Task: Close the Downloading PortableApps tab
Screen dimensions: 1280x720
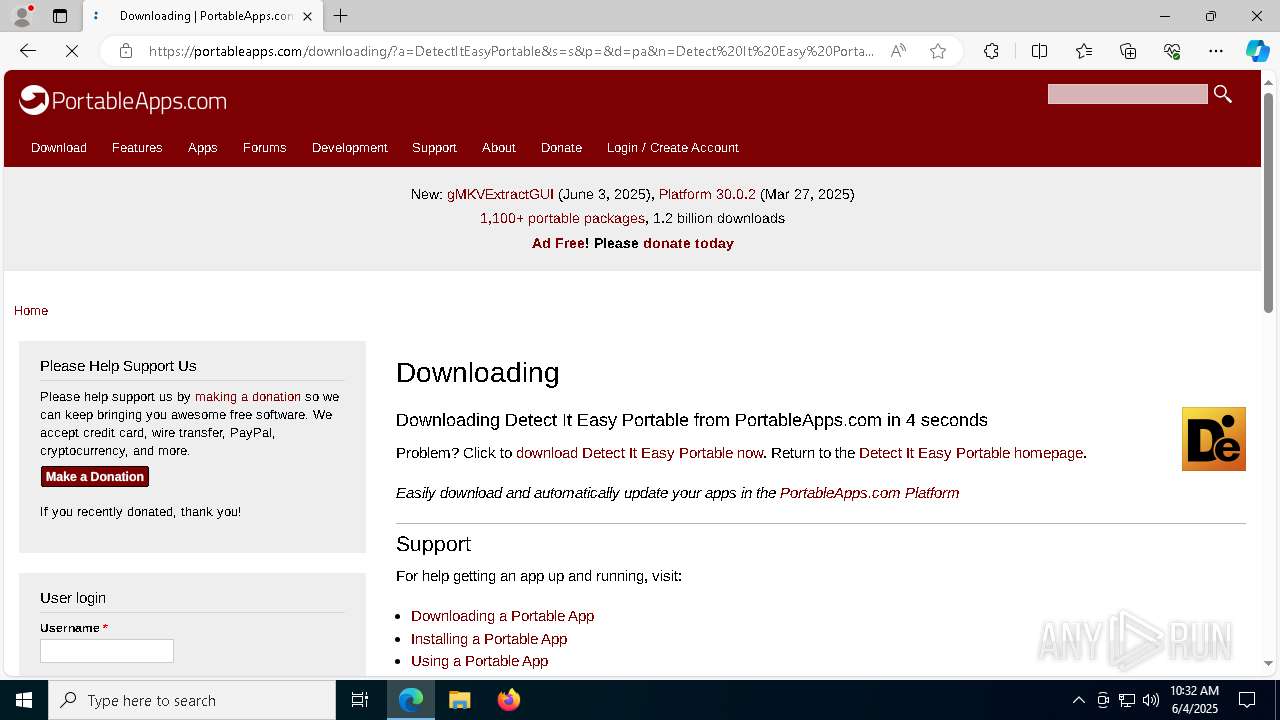Action: (308, 16)
